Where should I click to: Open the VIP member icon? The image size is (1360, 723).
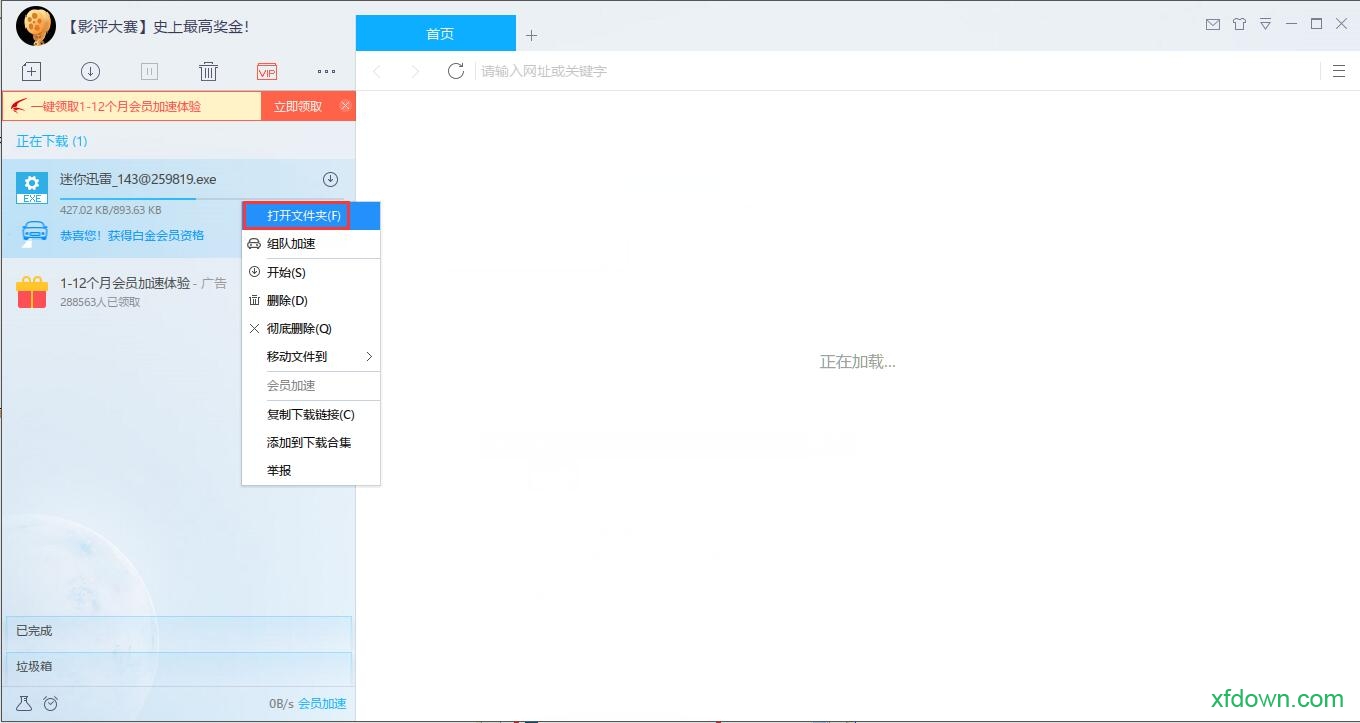pyautogui.click(x=266, y=71)
